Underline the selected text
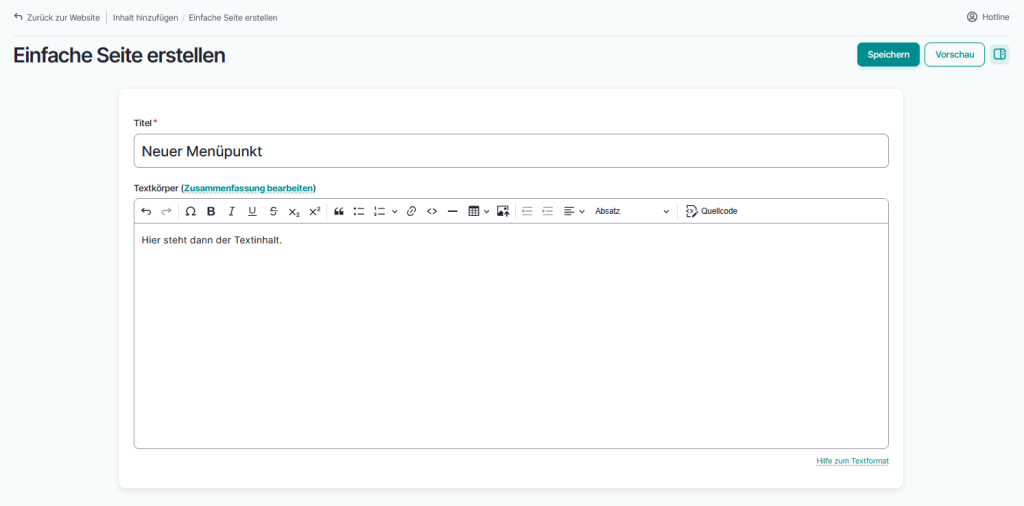Viewport: 1024px width, 506px height. [252, 211]
